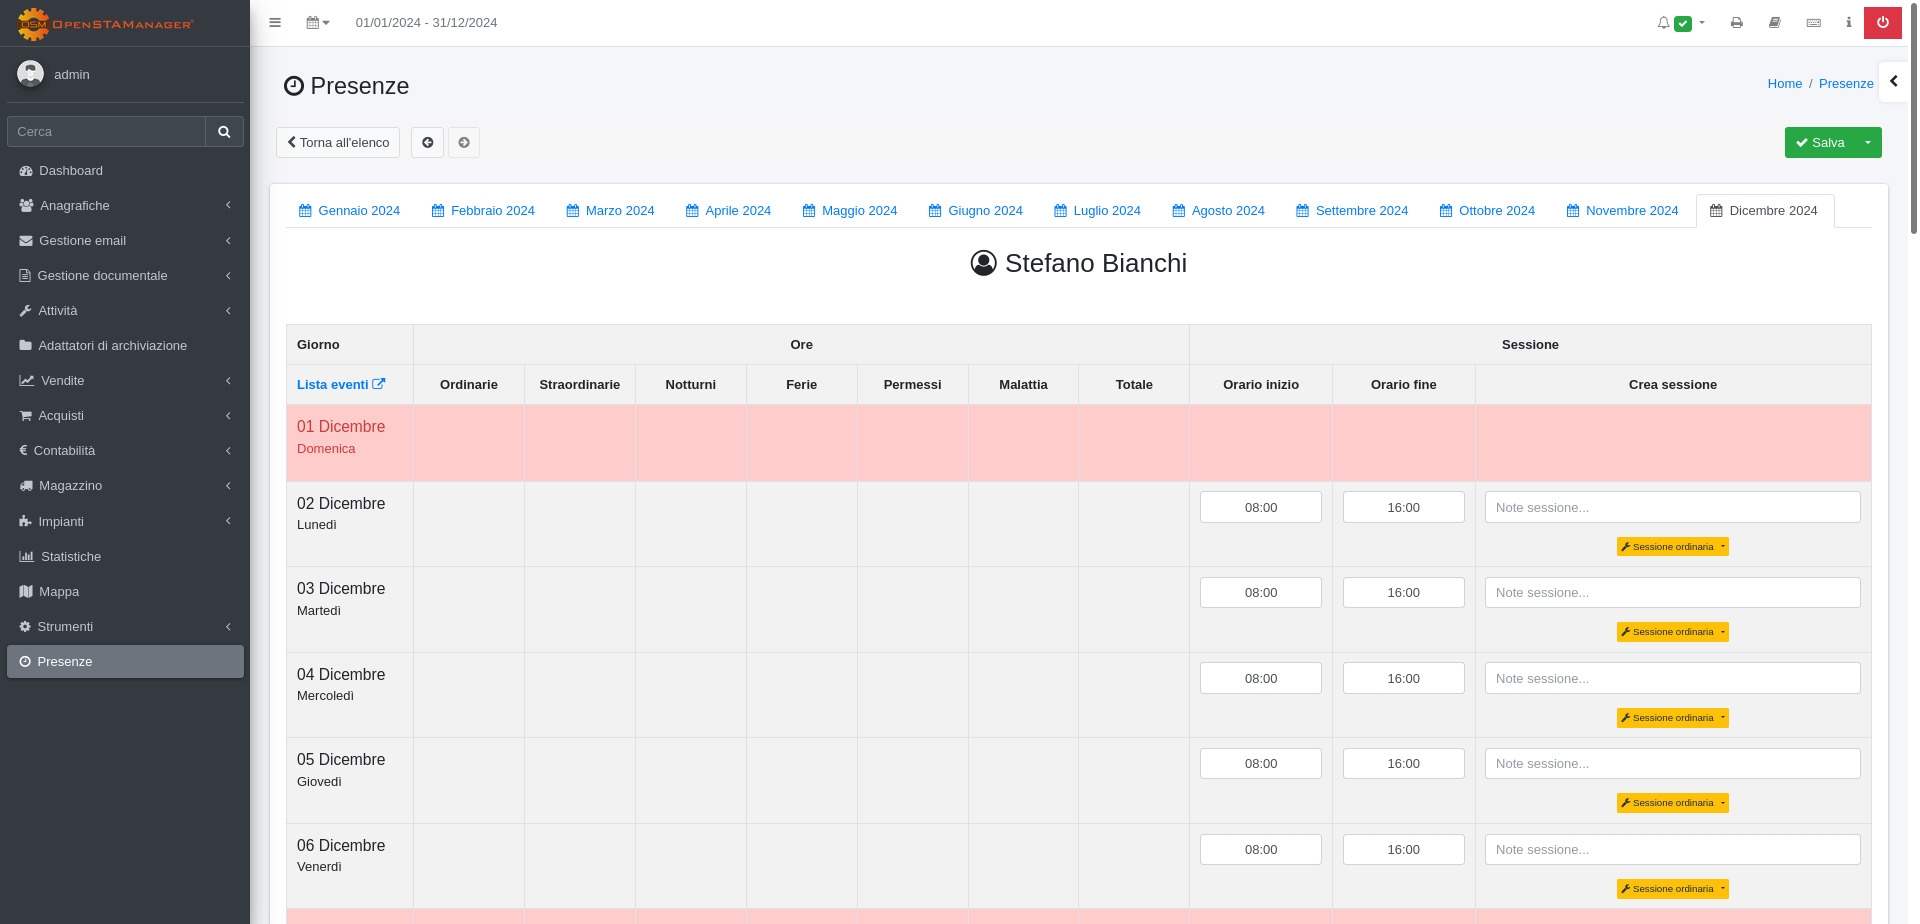Expand Anagrafiche sidebar menu
This screenshot has width=1920, height=924.
125,205
